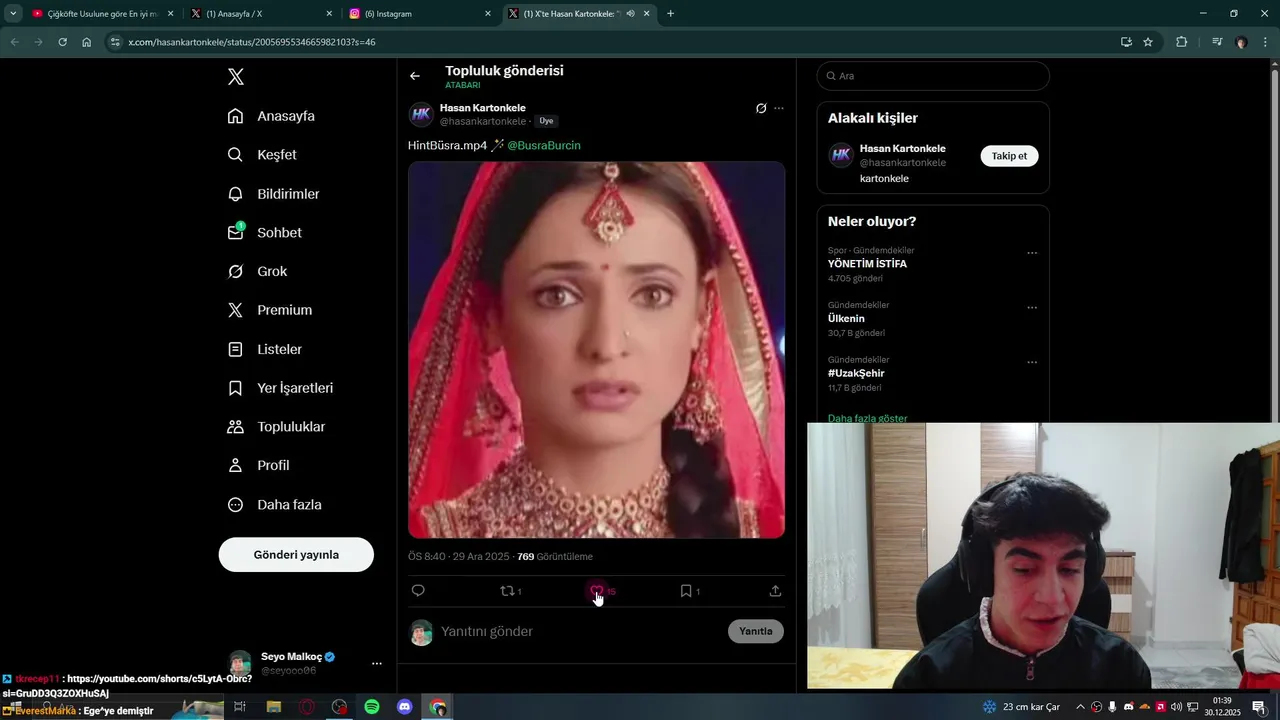Open tab search dropdown arrow
The height and width of the screenshot is (720, 1280).
pyautogui.click(x=13, y=14)
